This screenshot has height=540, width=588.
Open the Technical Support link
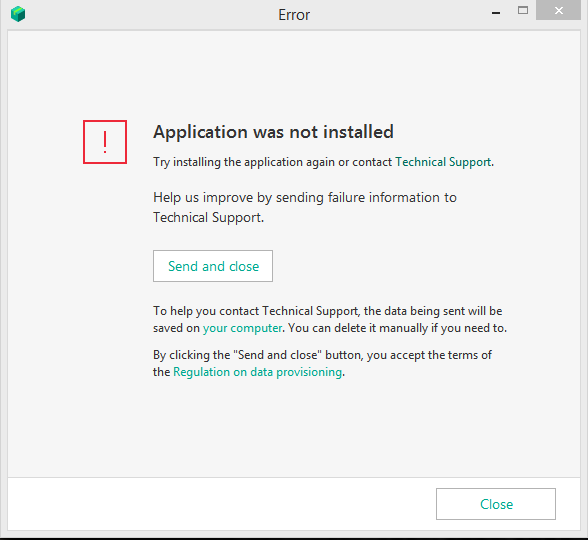coord(443,162)
